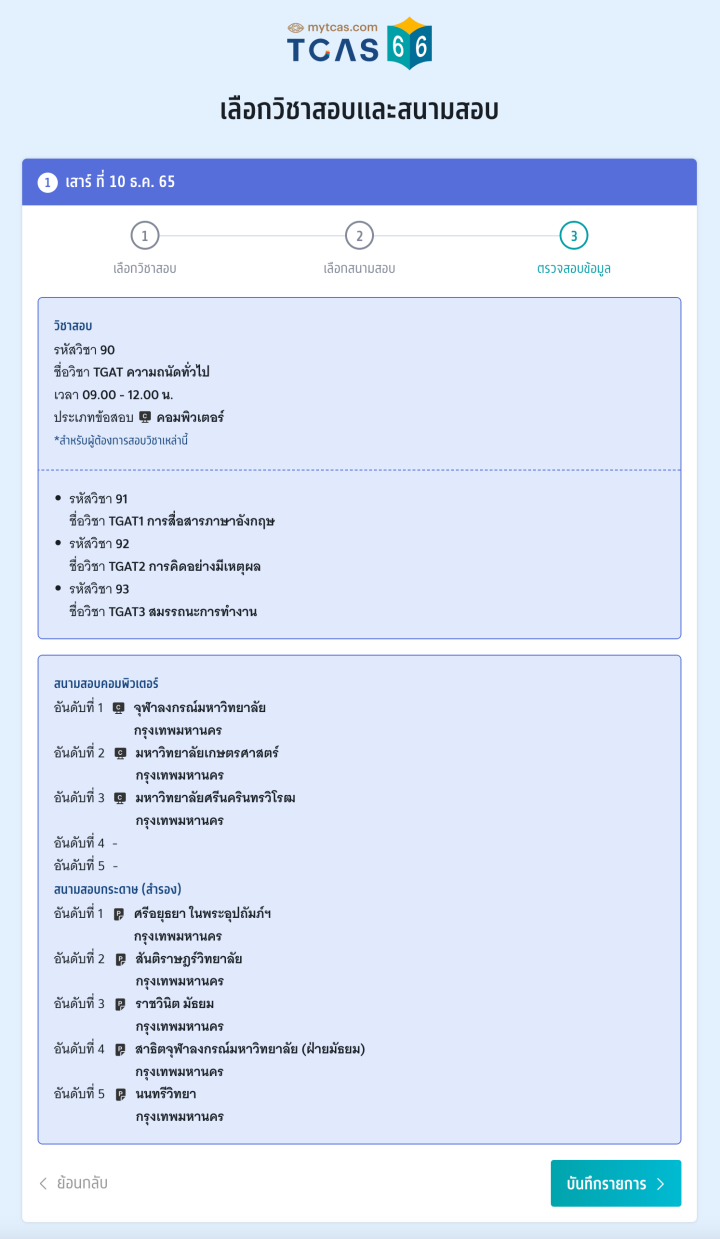The width and height of the screenshot is (720, 1239).
Task: Click paper icon beside นนทรีวิทยา
Action: pyautogui.click(x=120, y=1095)
